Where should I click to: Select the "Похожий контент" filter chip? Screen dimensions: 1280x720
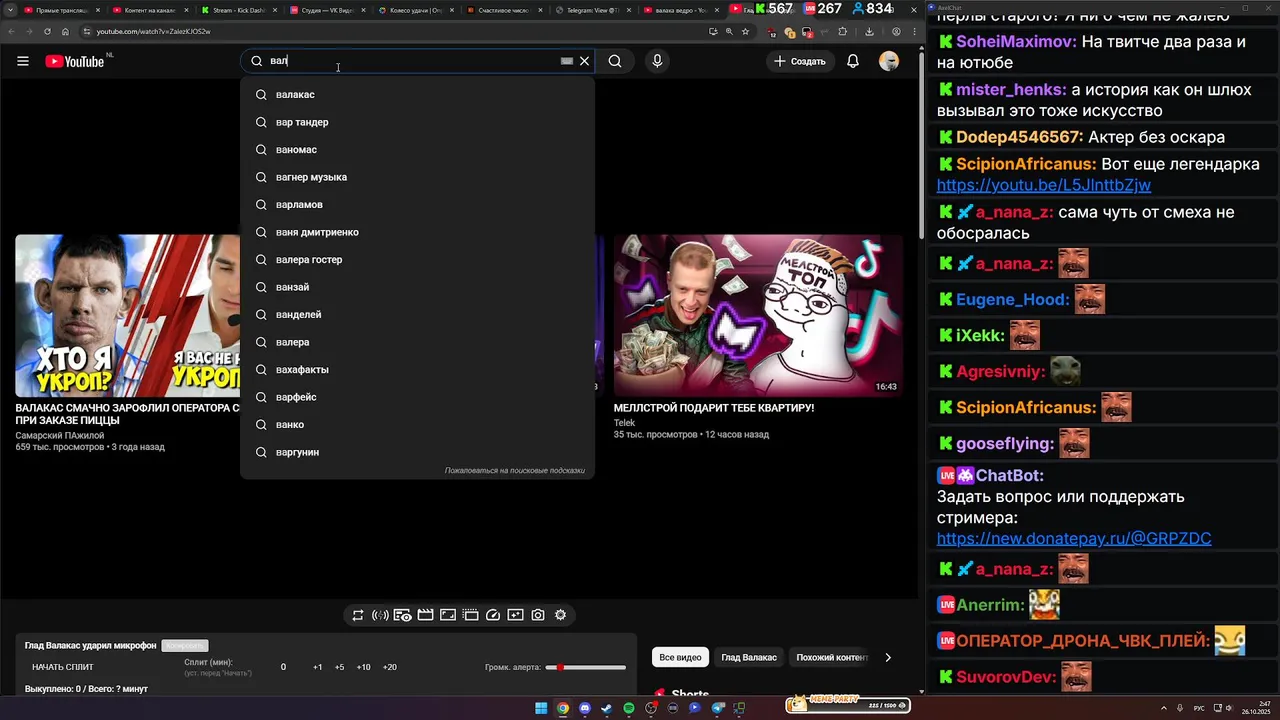832,657
